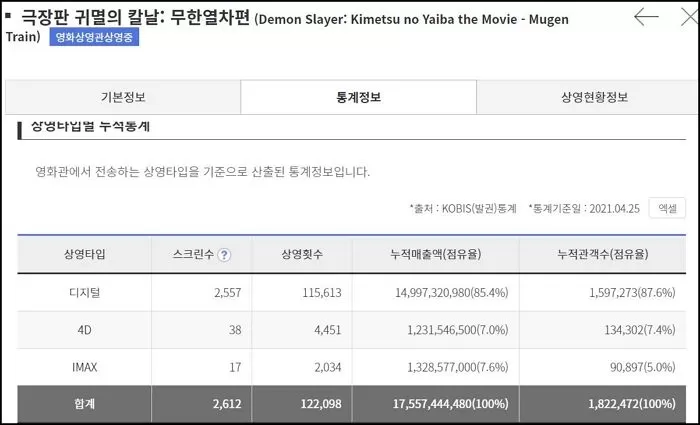Click the 누적관객수(점유율) column header

603,254
